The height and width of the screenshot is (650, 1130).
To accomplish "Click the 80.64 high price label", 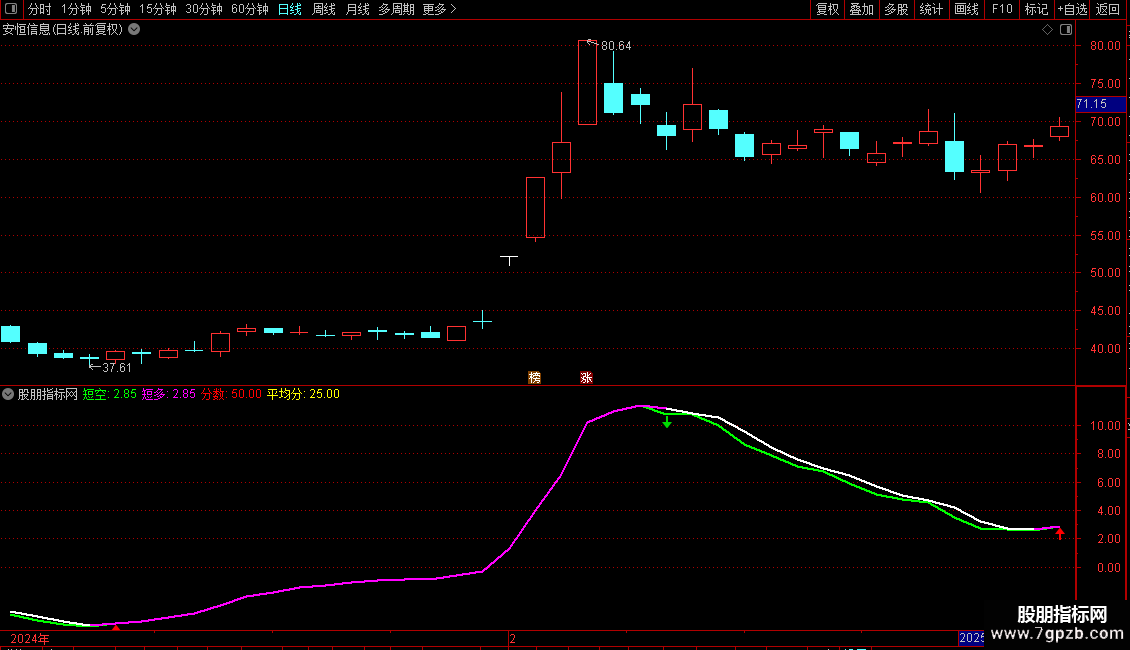I will (615, 46).
